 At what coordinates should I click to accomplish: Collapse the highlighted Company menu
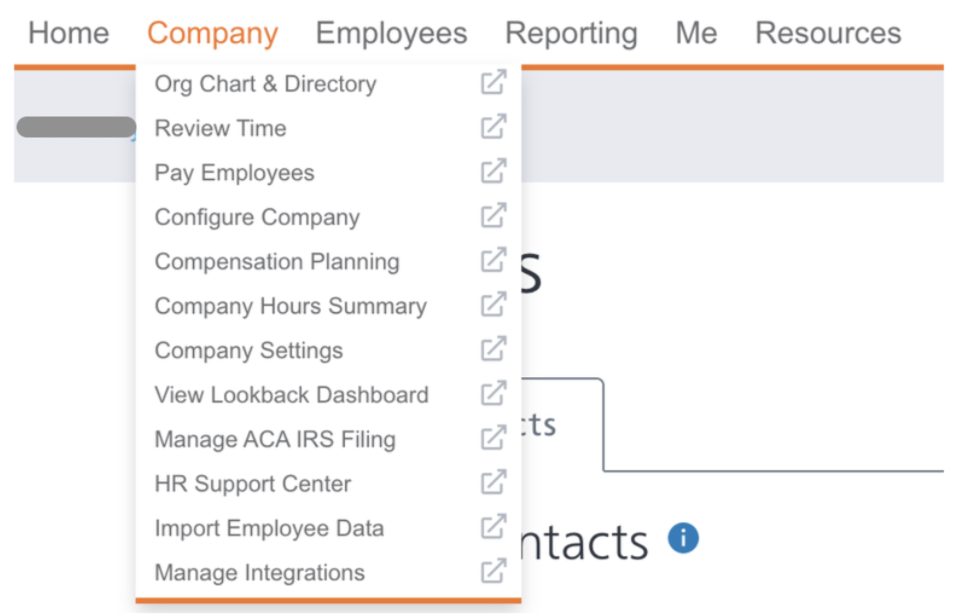tap(212, 33)
